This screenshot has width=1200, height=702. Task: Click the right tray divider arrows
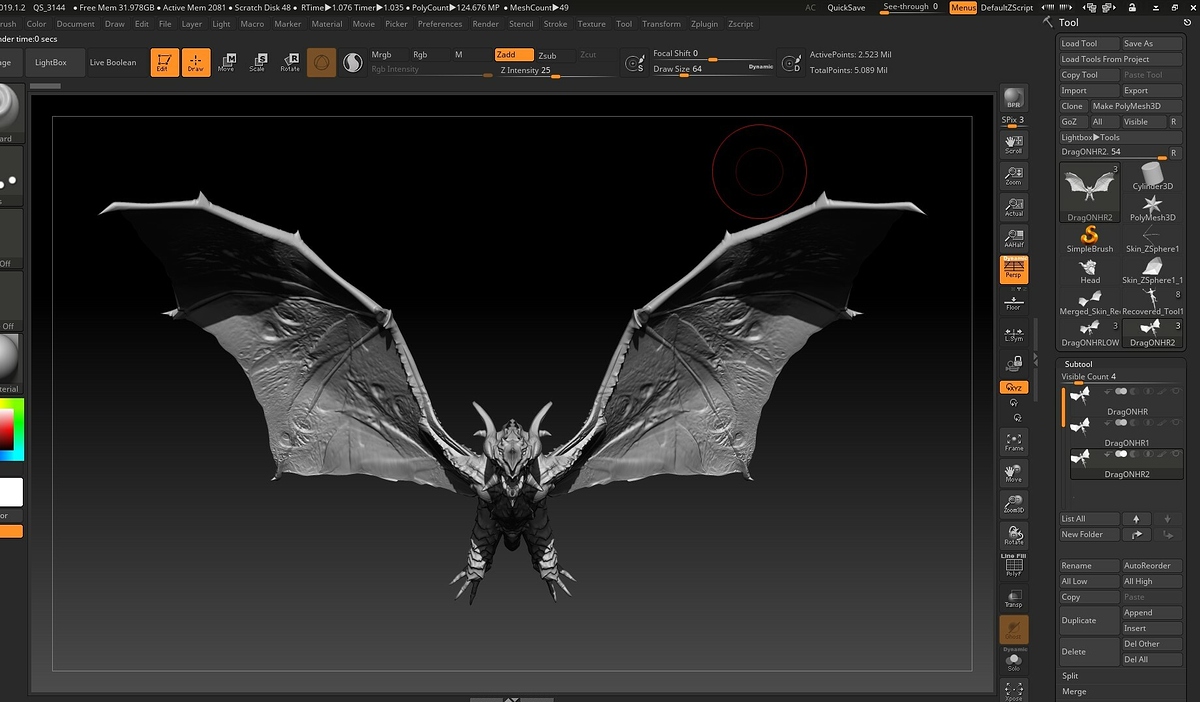point(1036,362)
